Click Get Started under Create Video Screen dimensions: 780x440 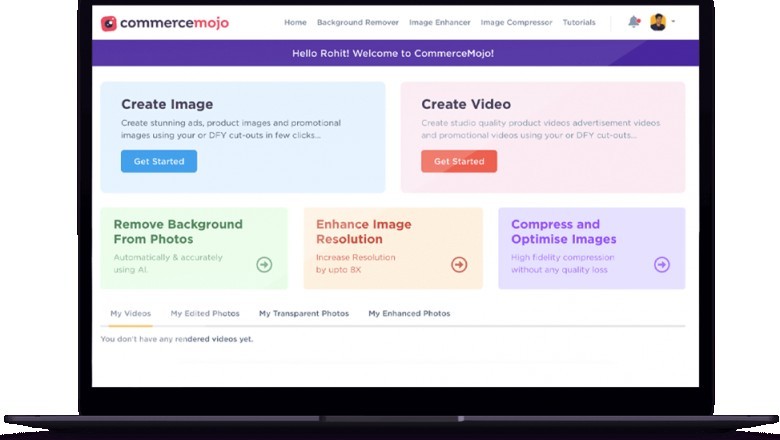459,161
